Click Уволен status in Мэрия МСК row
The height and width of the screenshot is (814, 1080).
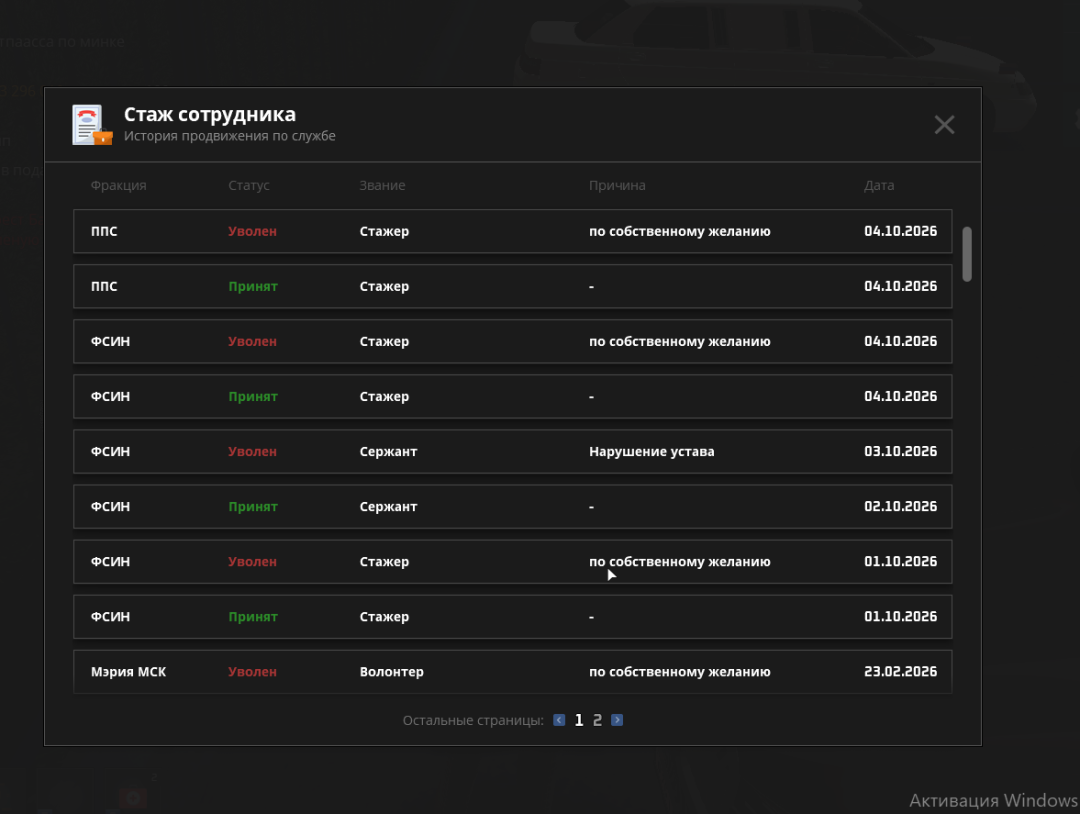(x=252, y=671)
